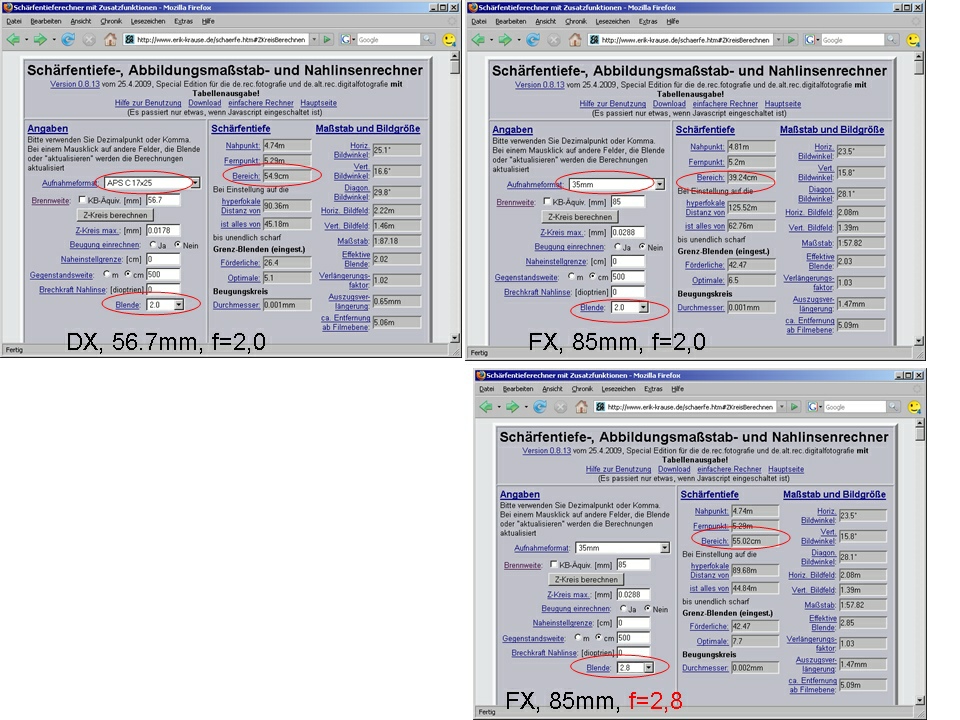Open Extras menu in FX f=2,8 window
960x720 pixels.
[x=653, y=388]
